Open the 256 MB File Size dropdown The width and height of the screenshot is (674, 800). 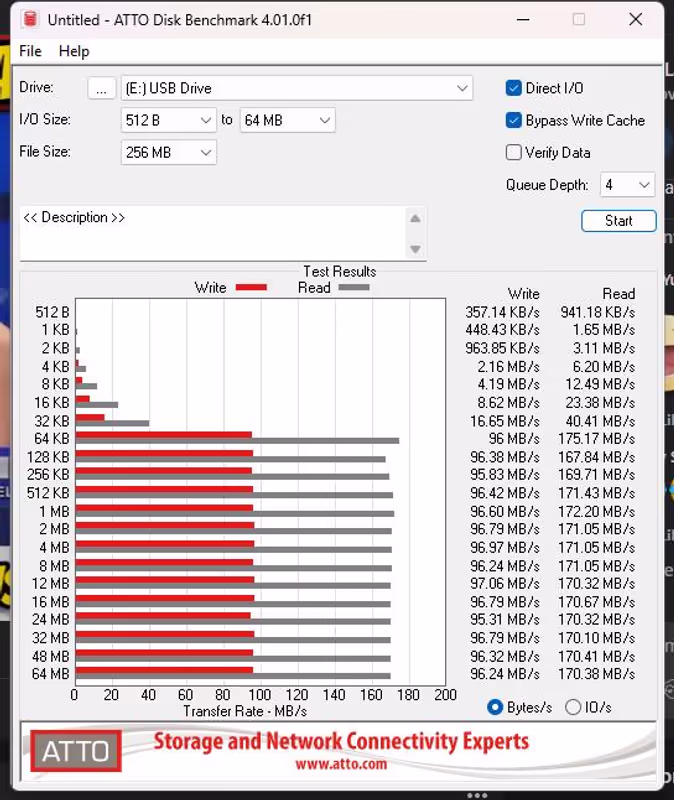168,153
